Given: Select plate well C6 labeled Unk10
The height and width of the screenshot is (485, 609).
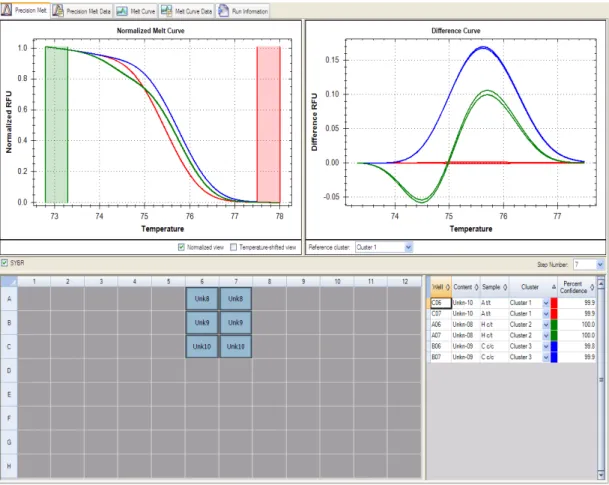Looking at the screenshot, I should [202, 346].
